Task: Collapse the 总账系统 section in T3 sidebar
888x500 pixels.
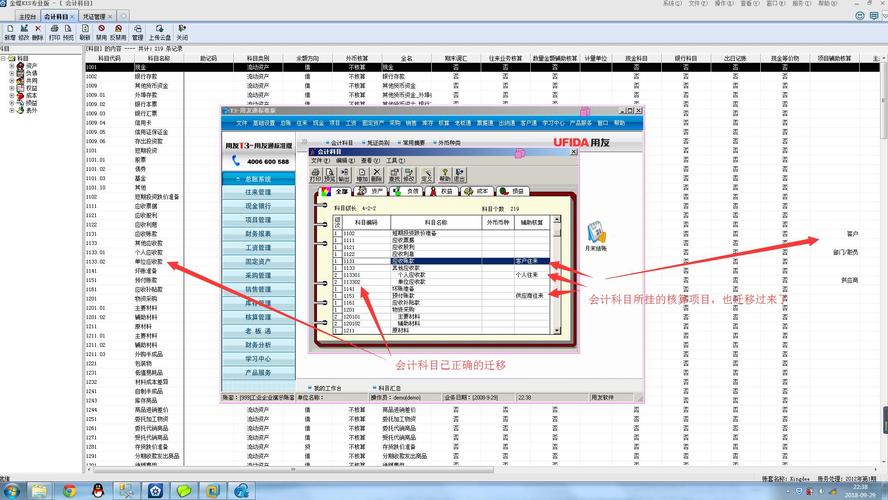Action: pos(258,179)
